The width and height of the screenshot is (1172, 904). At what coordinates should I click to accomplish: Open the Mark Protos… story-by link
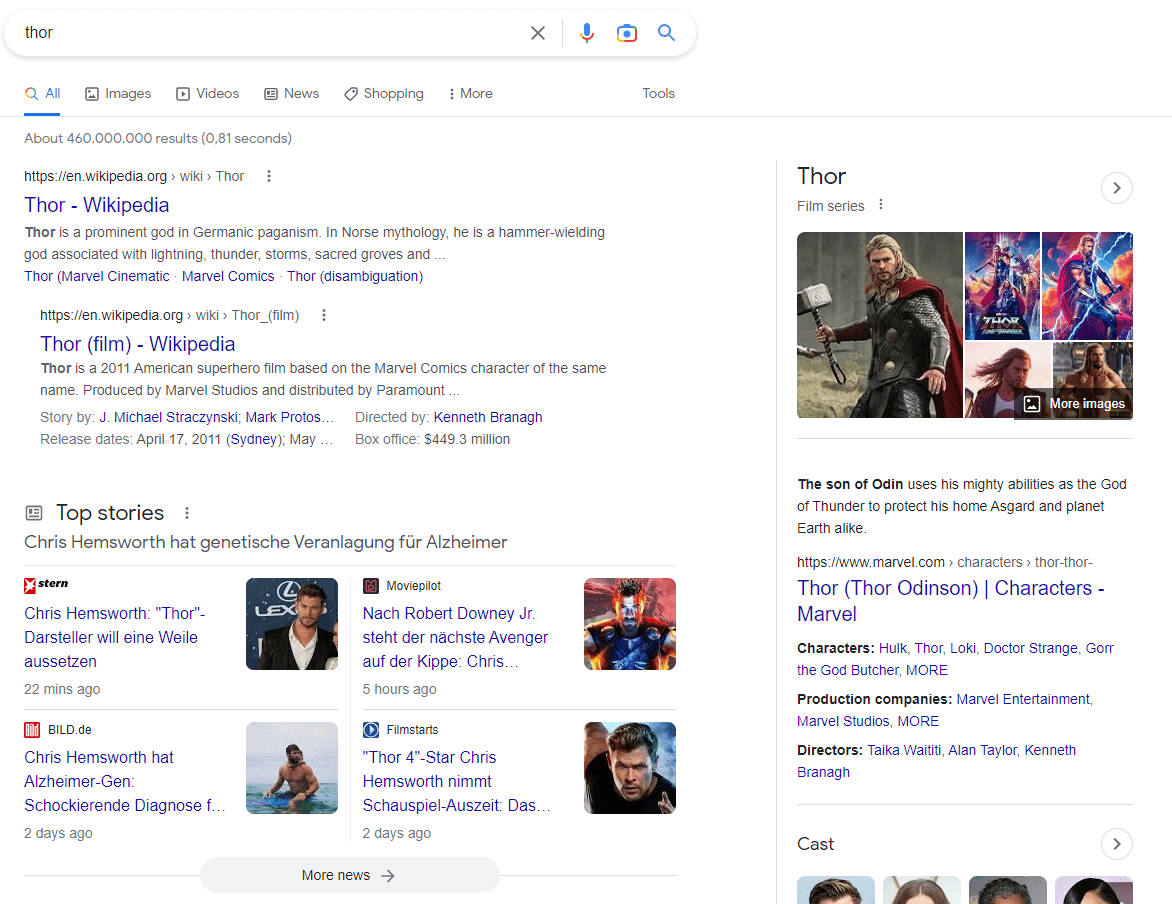290,417
